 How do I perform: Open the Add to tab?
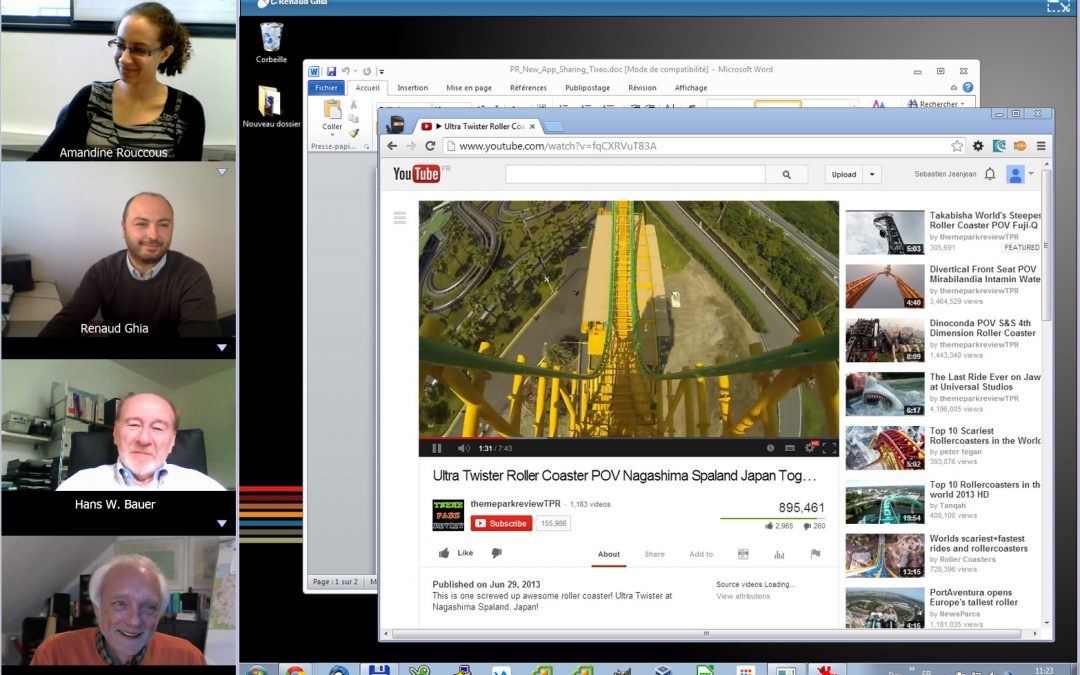(701, 554)
